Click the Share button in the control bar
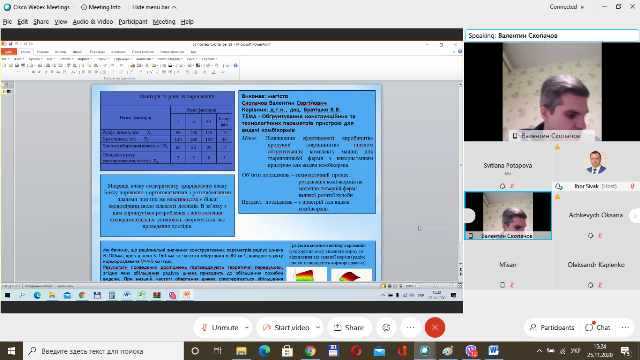The width and height of the screenshot is (640, 360). tap(349, 327)
